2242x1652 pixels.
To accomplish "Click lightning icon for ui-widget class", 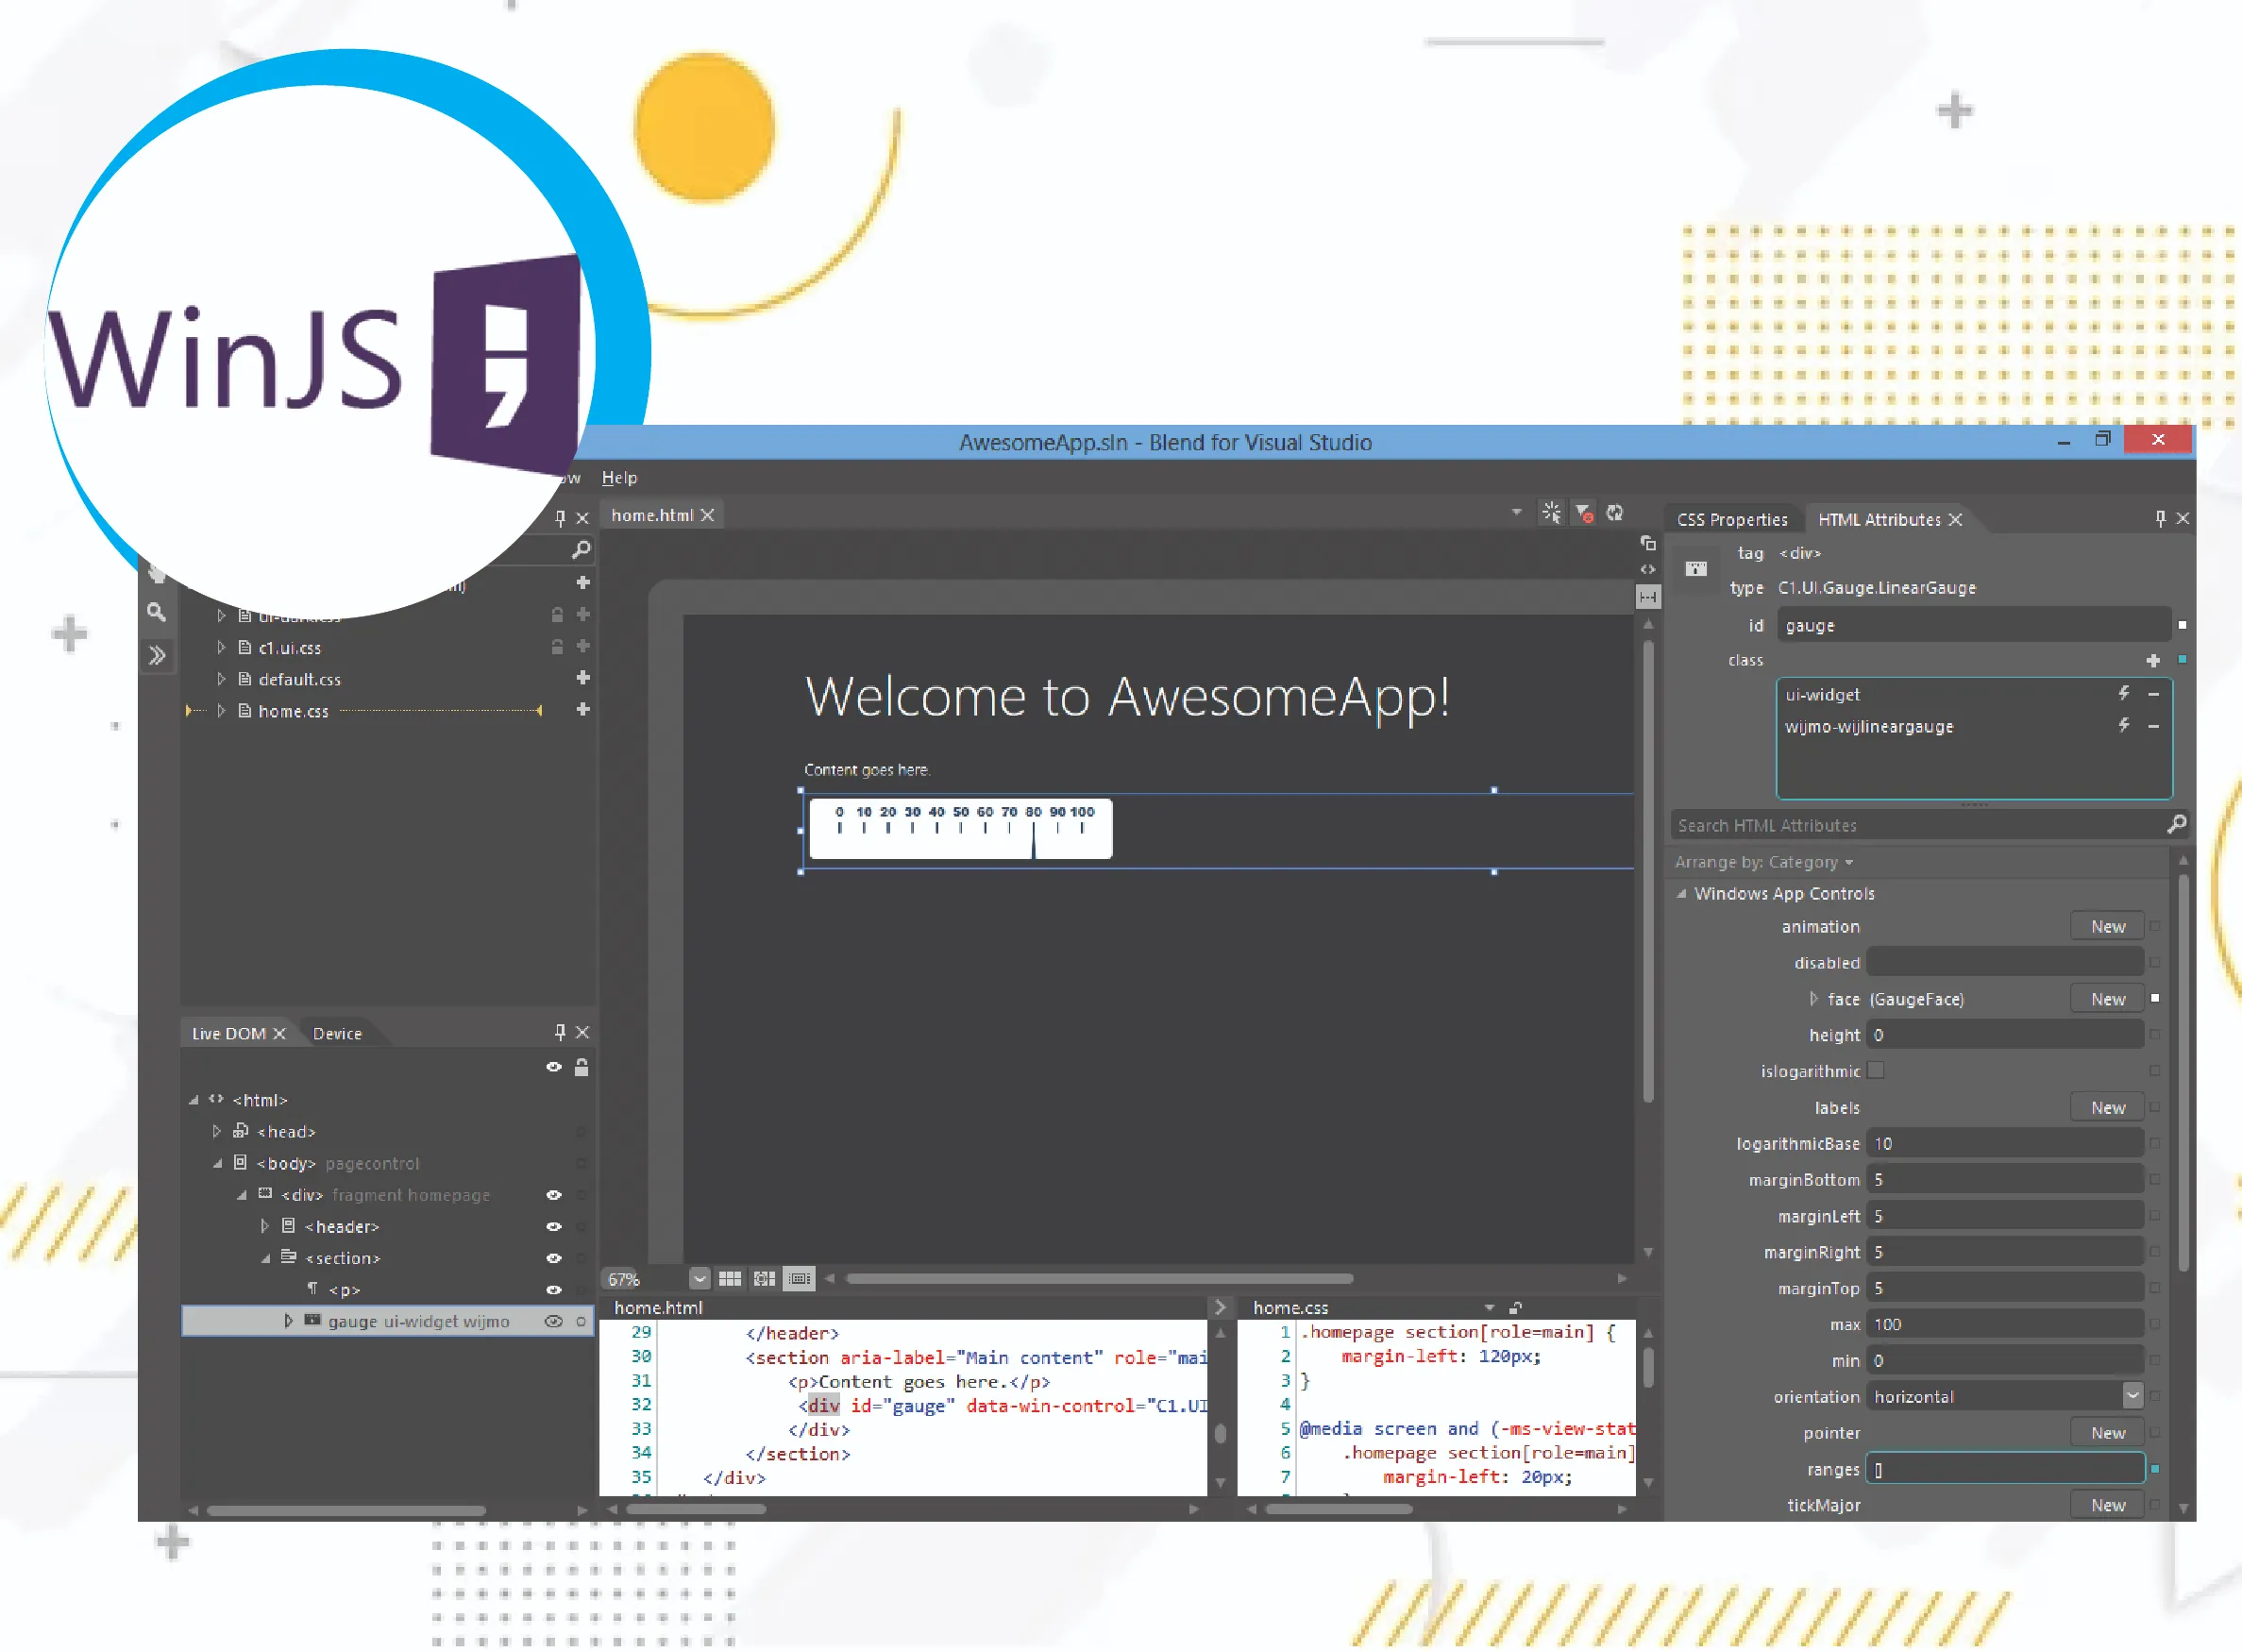I will coord(2124,693).
